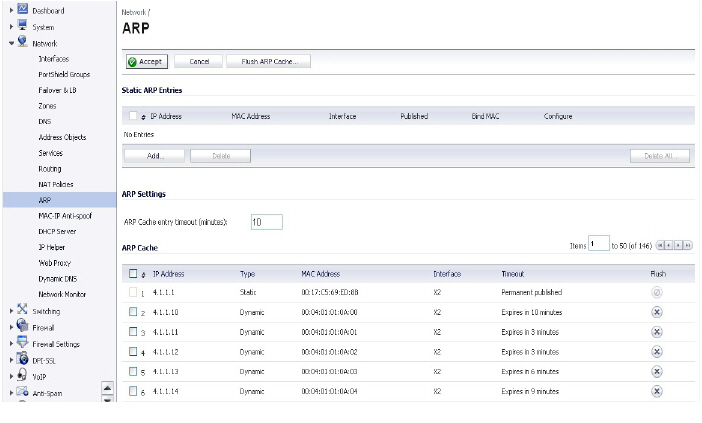Image resolution: width=702 pixels, height=423 pixels.
Task: Click disabled flush icon for 4.1.1.1
Action: 656,292
